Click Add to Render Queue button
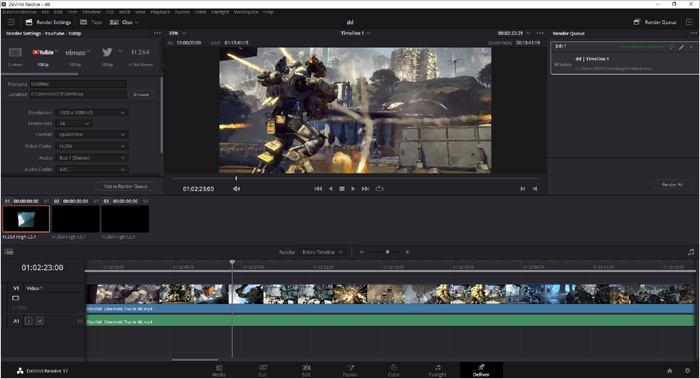Viewport: 700px width, 379px height. [125, 186]
